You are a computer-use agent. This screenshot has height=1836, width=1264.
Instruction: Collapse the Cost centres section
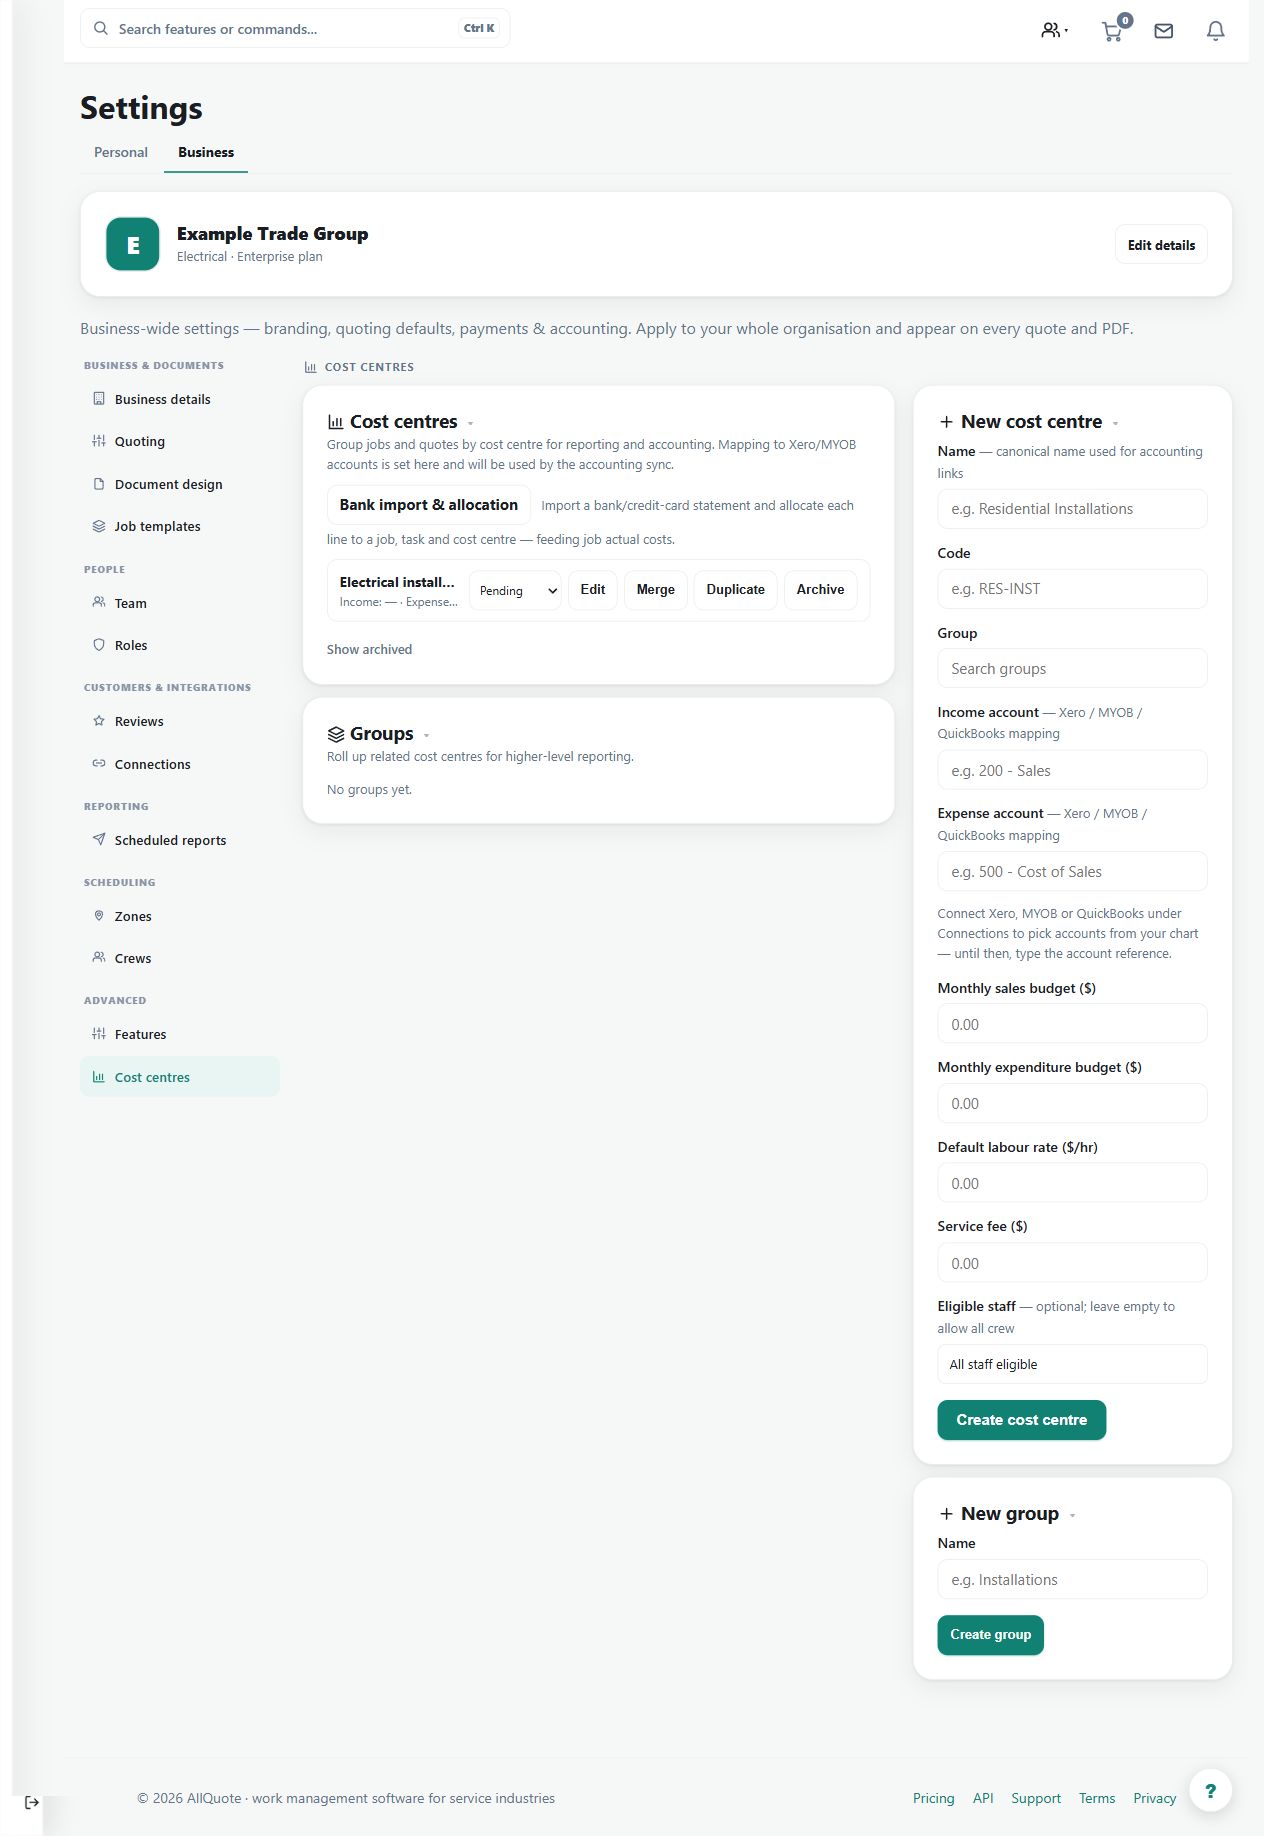click(471, 423)
